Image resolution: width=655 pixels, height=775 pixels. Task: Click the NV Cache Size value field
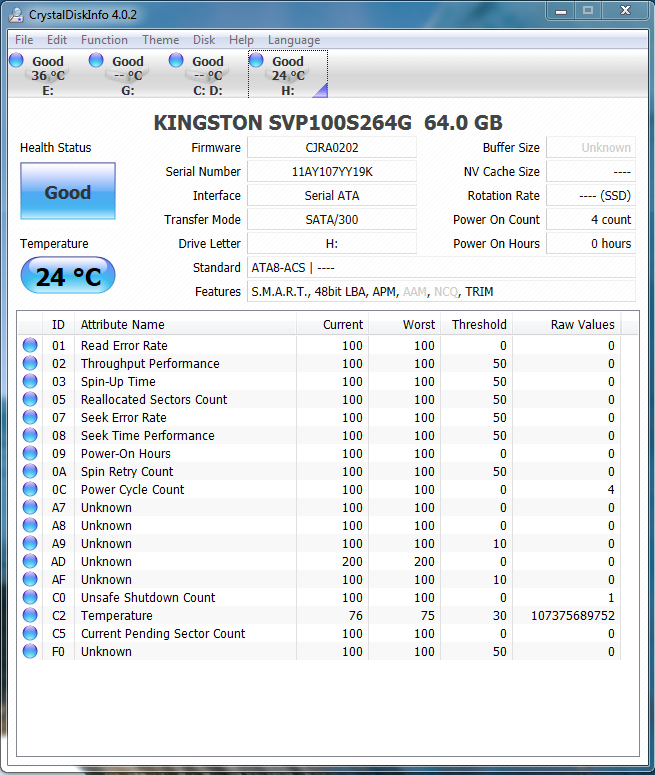591,172
